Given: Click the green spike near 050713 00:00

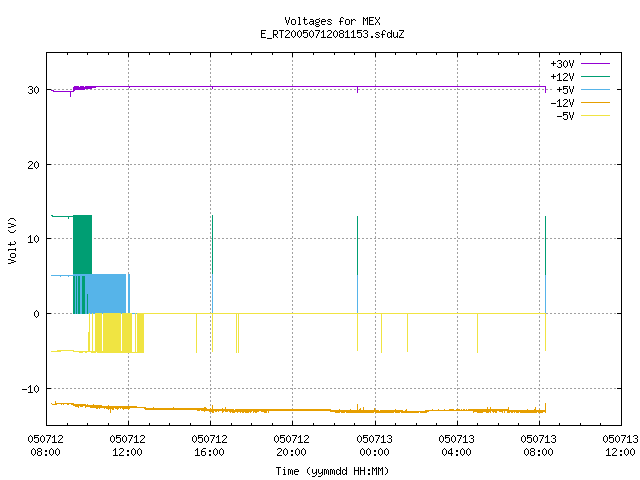Looking at the screenshot, I should 358,245.
